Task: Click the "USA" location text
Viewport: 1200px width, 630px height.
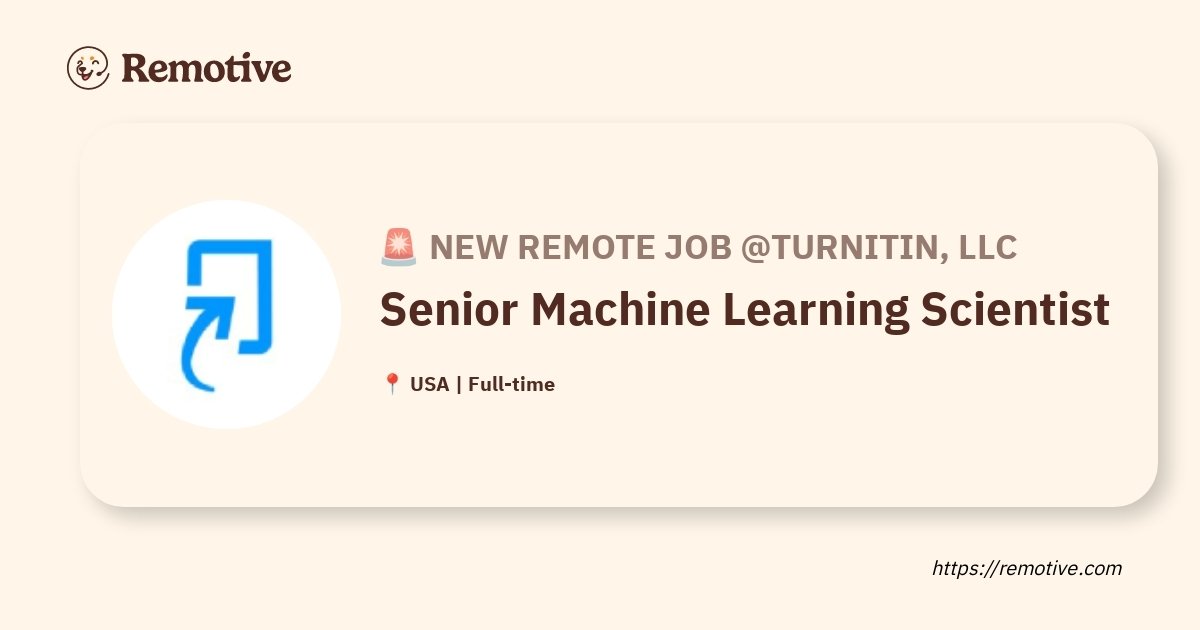Action: (429, 384)
